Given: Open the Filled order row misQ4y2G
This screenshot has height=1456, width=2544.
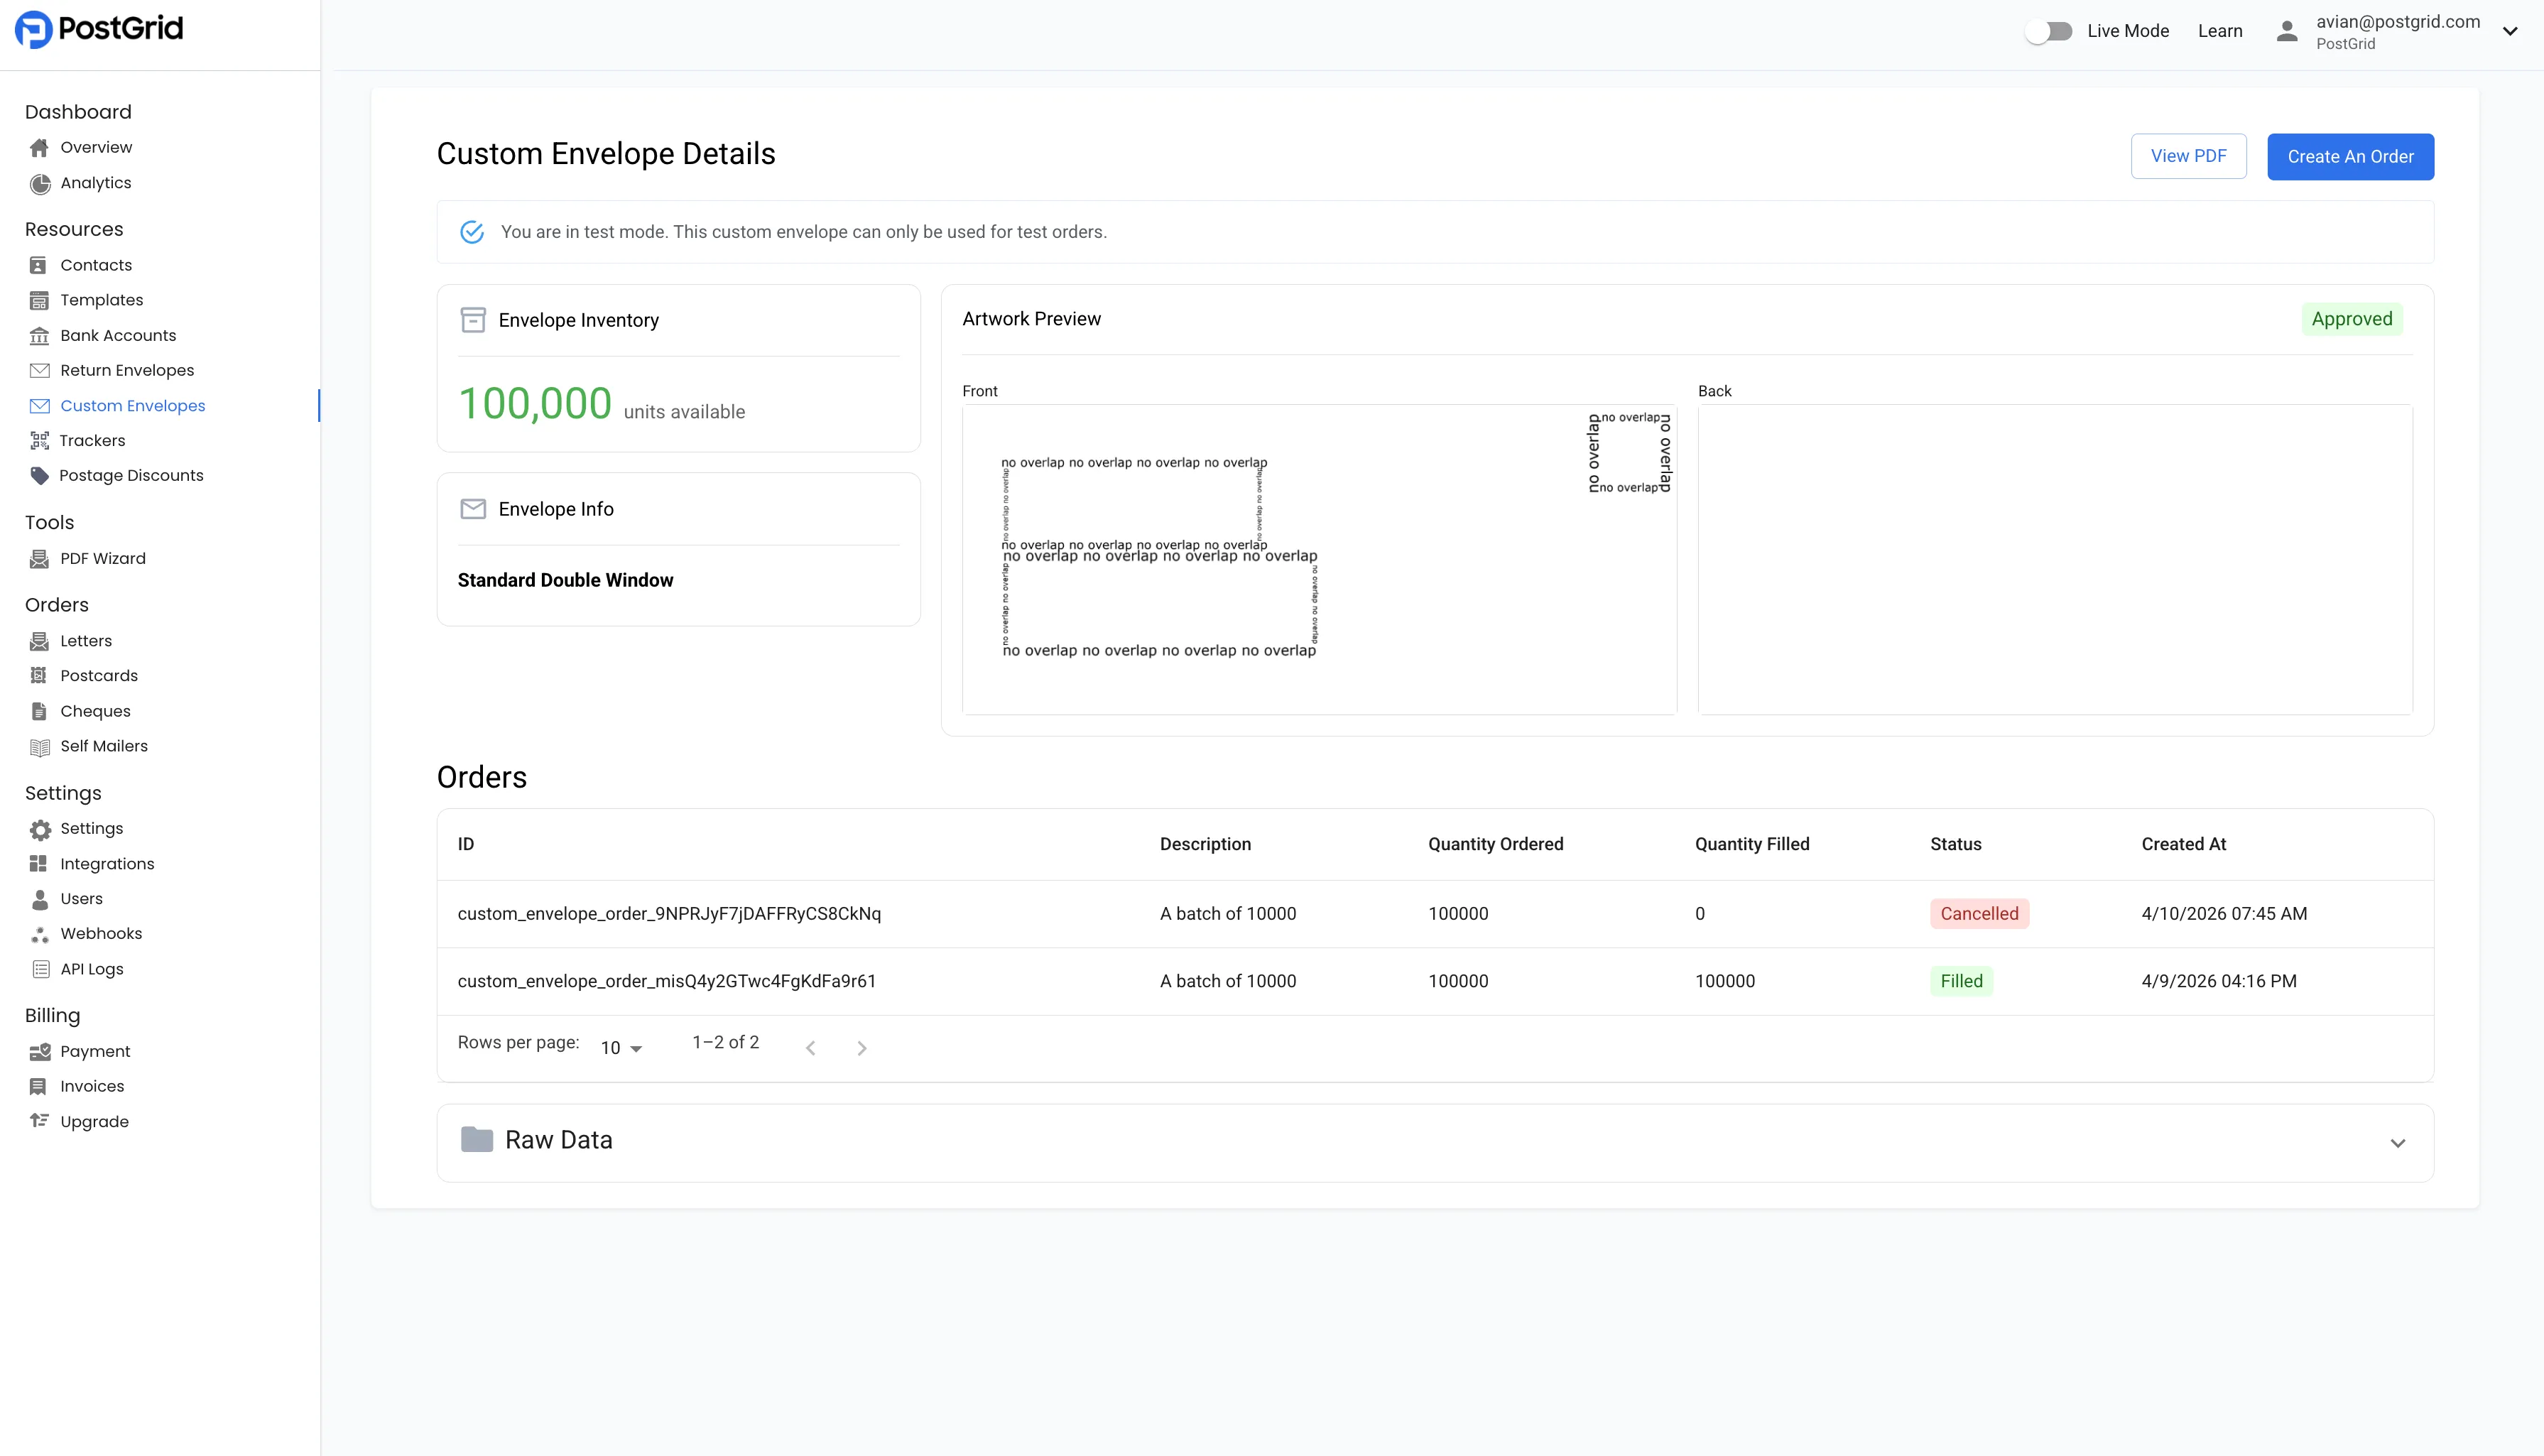Looking at the screenshot, I should click(x=1435, y=981).
